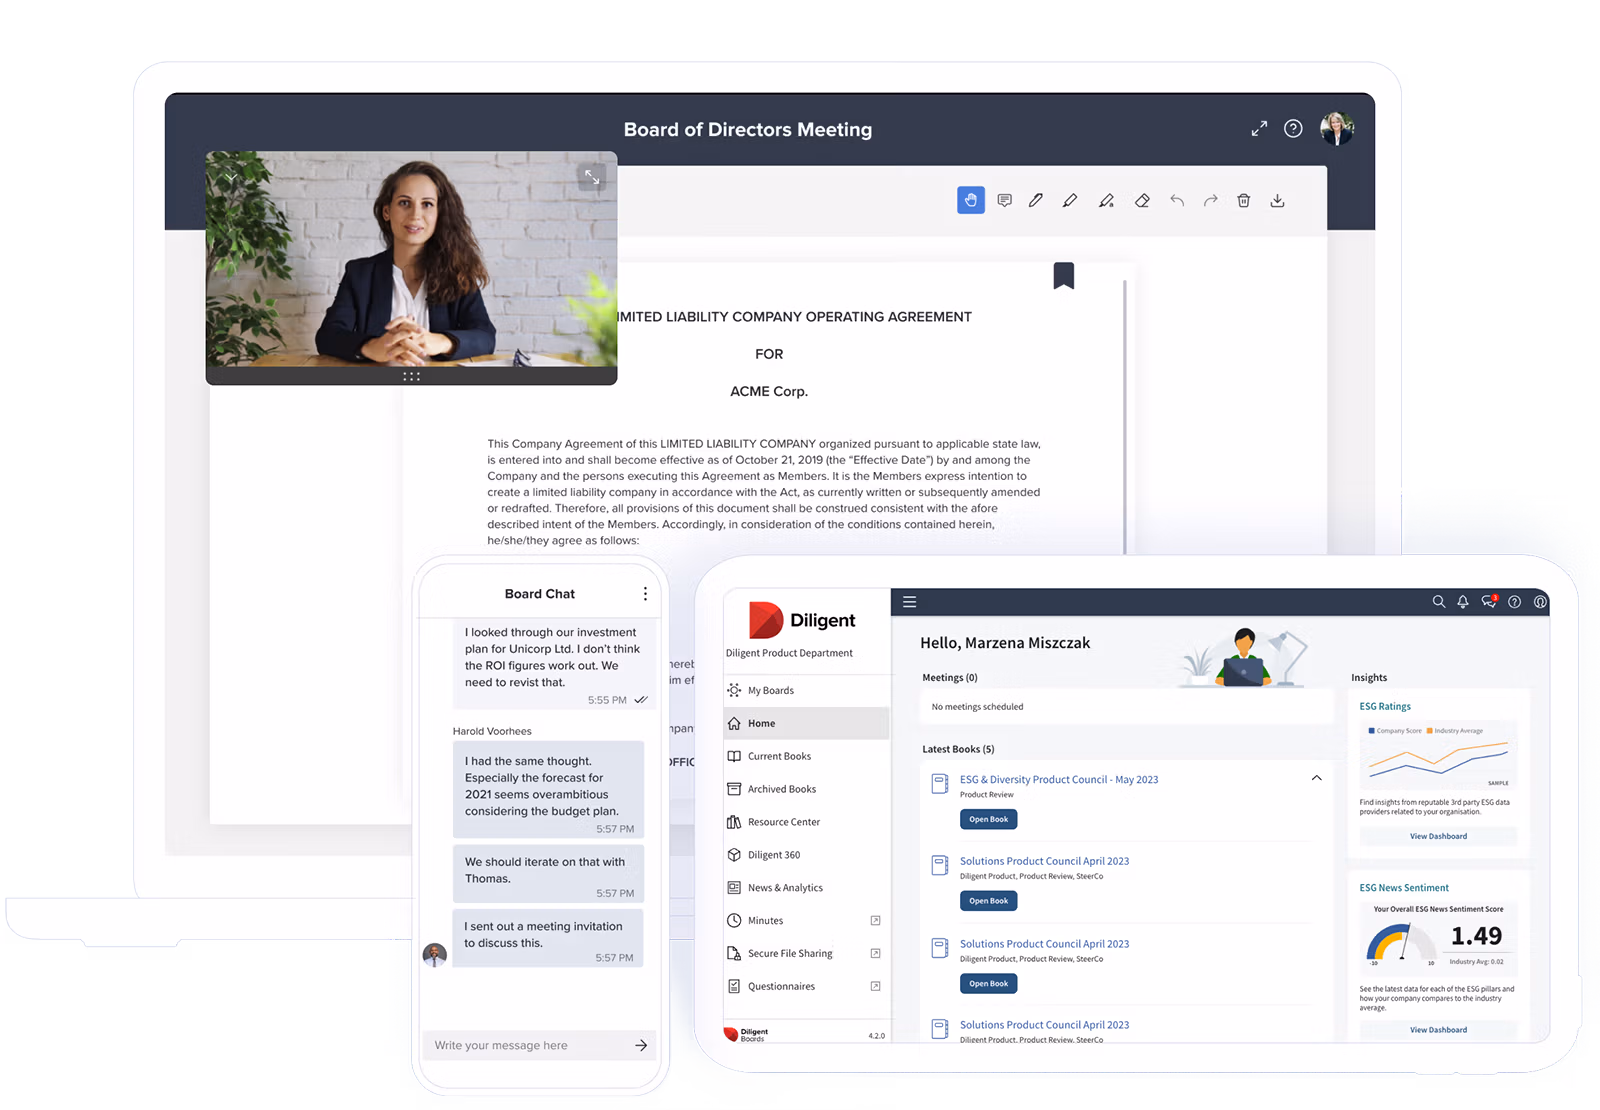Image resolution: width=1600 pixels, height=1110 pixels.
Task: Open Secure File Sharing in the sidebar
Action: (x=806, y=953)
